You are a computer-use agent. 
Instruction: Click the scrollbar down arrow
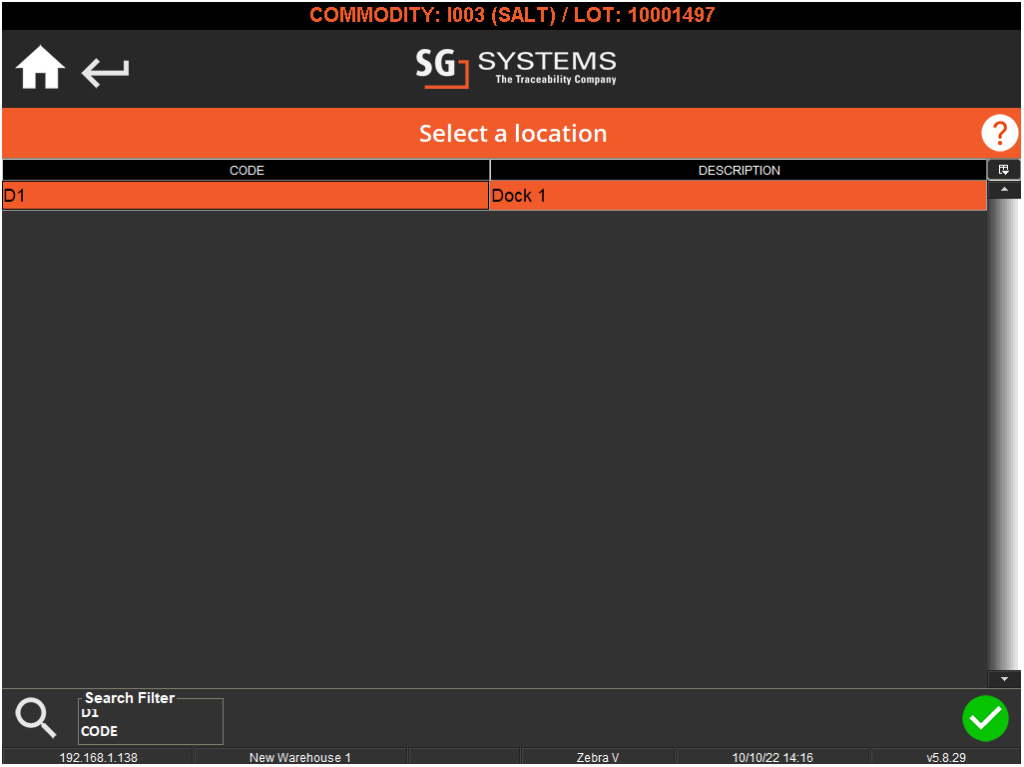(x=1004, y=678)
